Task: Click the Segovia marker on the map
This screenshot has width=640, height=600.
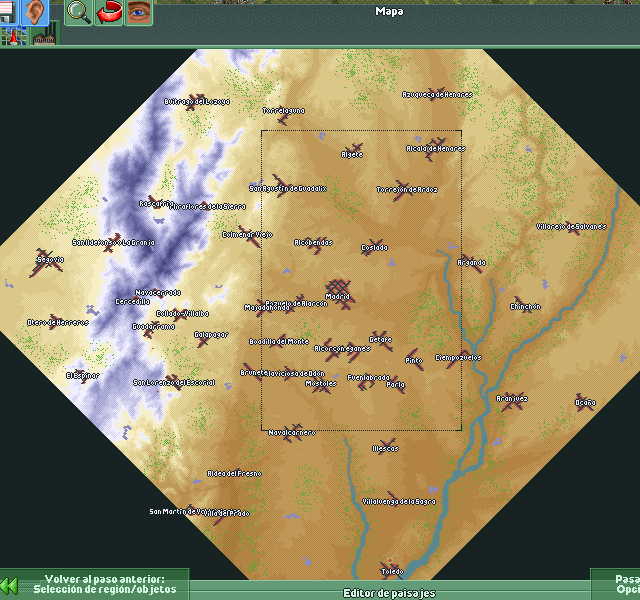Action: 47,259
